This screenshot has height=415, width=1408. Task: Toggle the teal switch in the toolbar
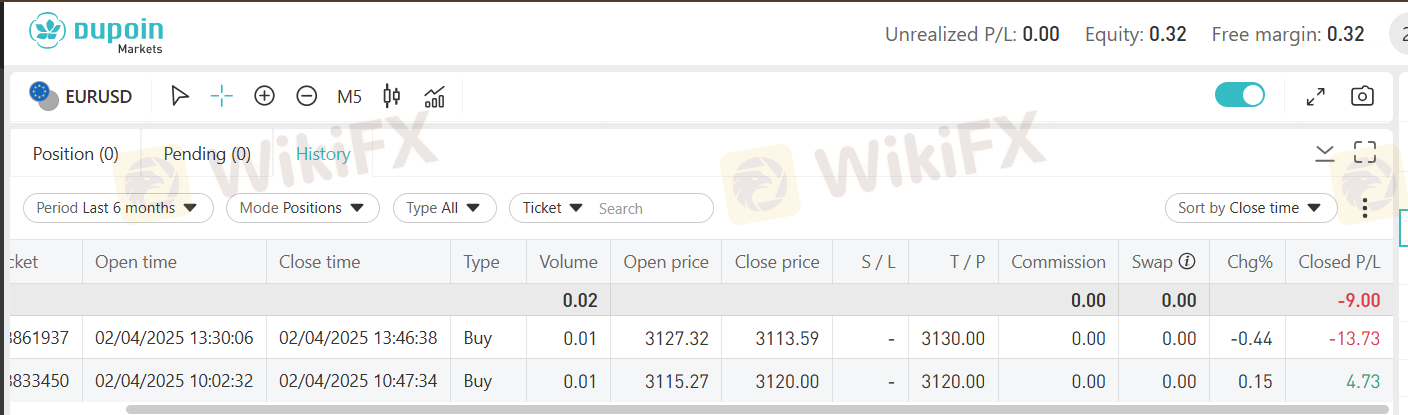click(x=1239, y=95)
